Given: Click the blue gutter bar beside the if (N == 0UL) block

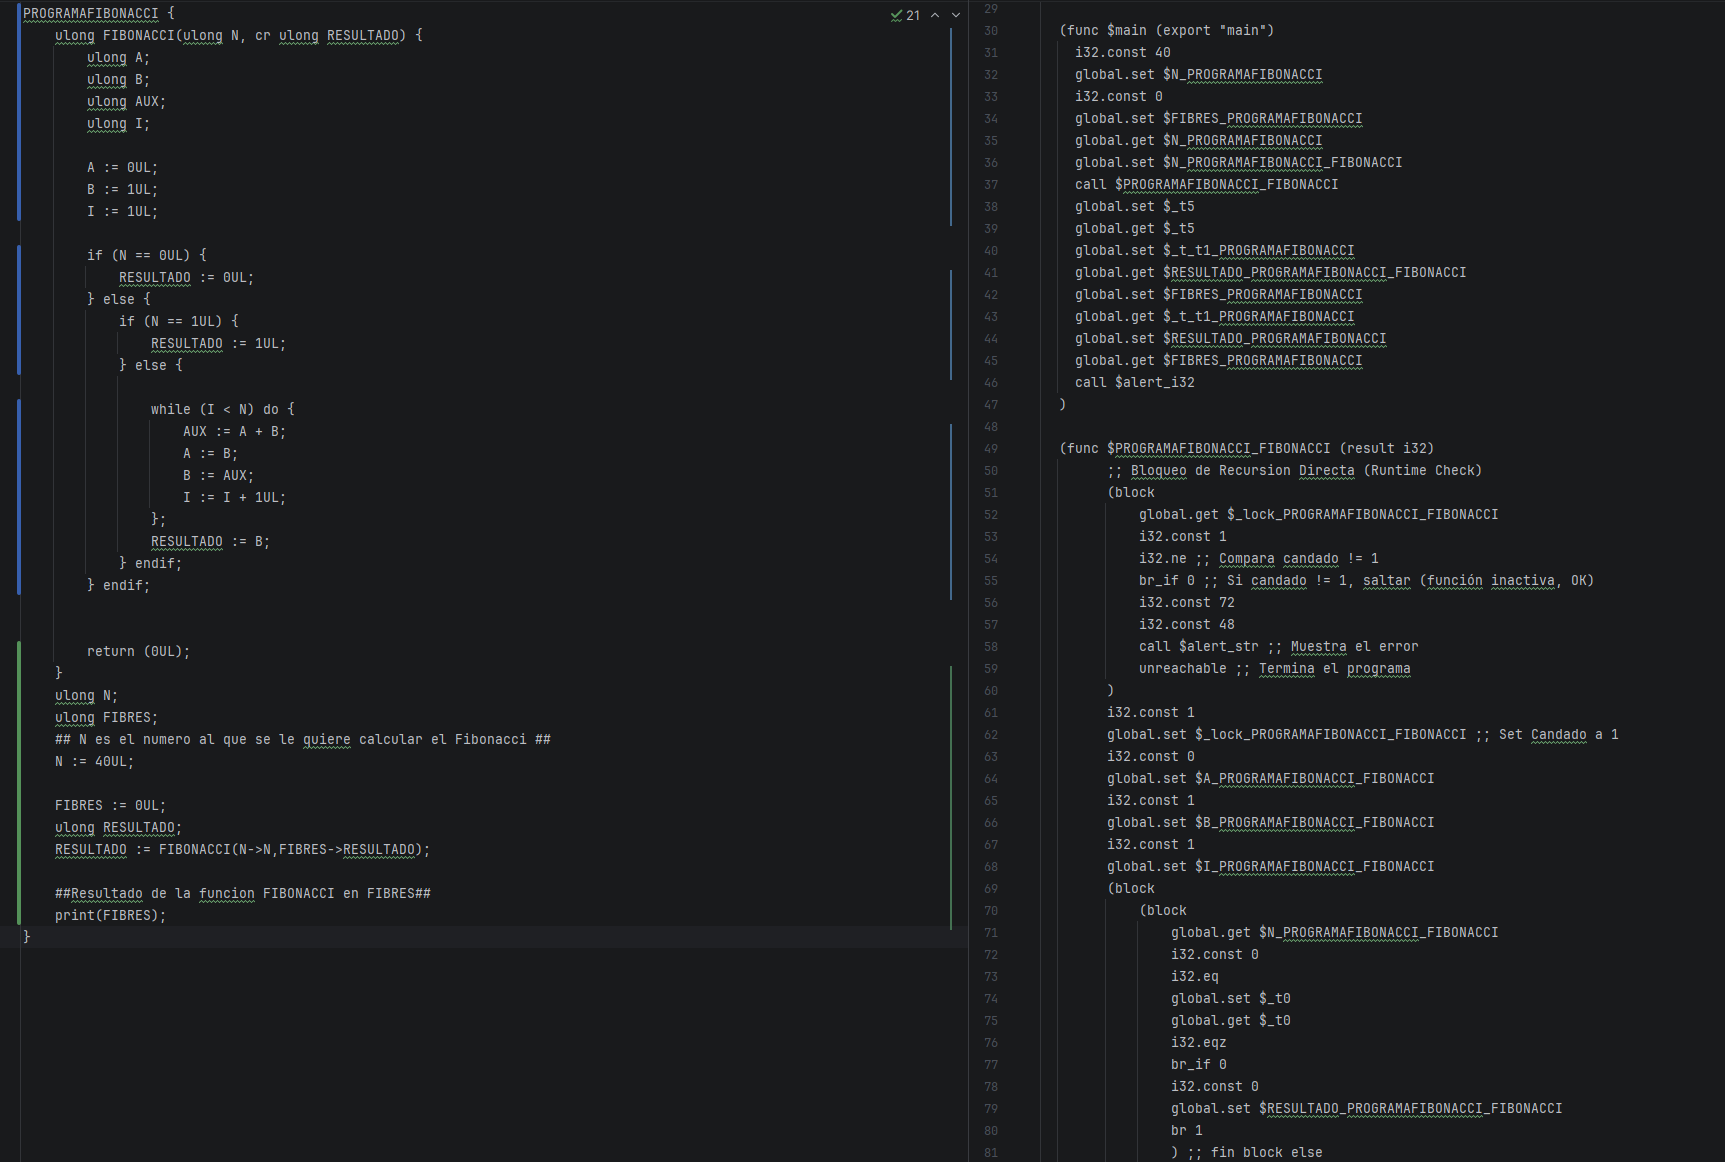Looking at the screenshot, I should point(17,300).
